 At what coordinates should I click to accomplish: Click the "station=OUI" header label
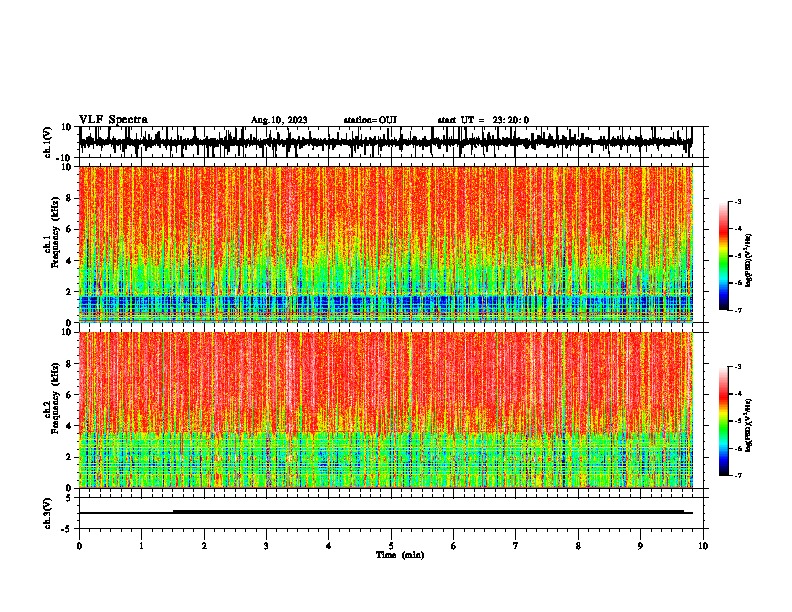pyautogui.click(x=370, y=120)
